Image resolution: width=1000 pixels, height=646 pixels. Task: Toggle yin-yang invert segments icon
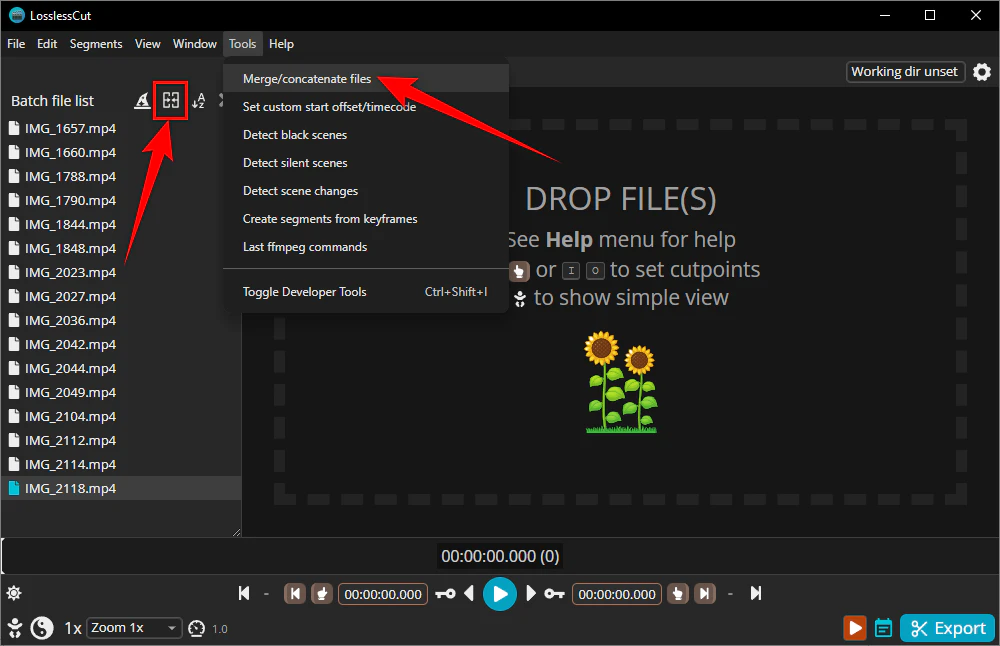(x=42, y=628)
